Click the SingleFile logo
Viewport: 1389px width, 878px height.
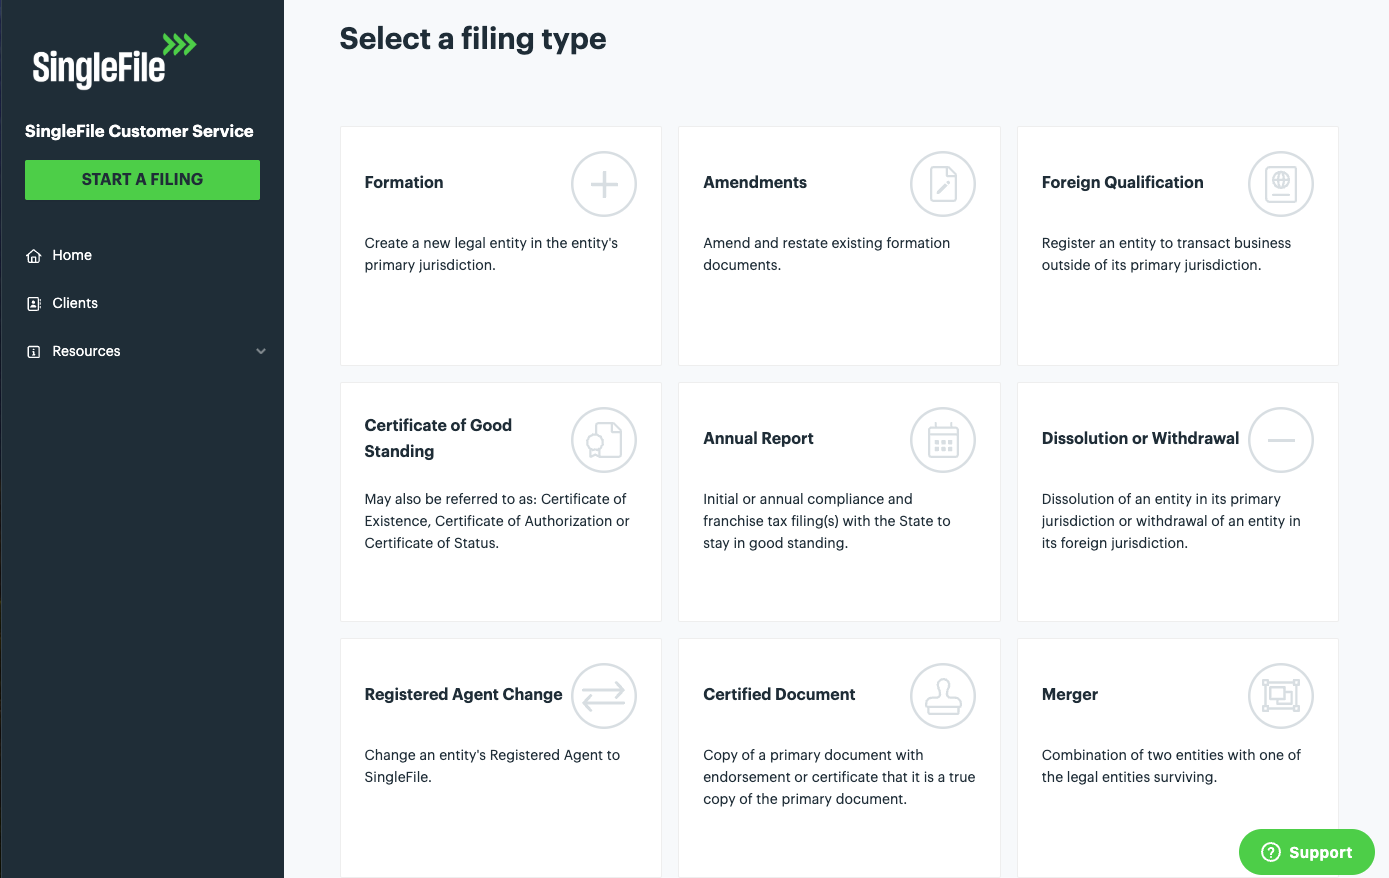pyautogui.click(x=114, y=61)
